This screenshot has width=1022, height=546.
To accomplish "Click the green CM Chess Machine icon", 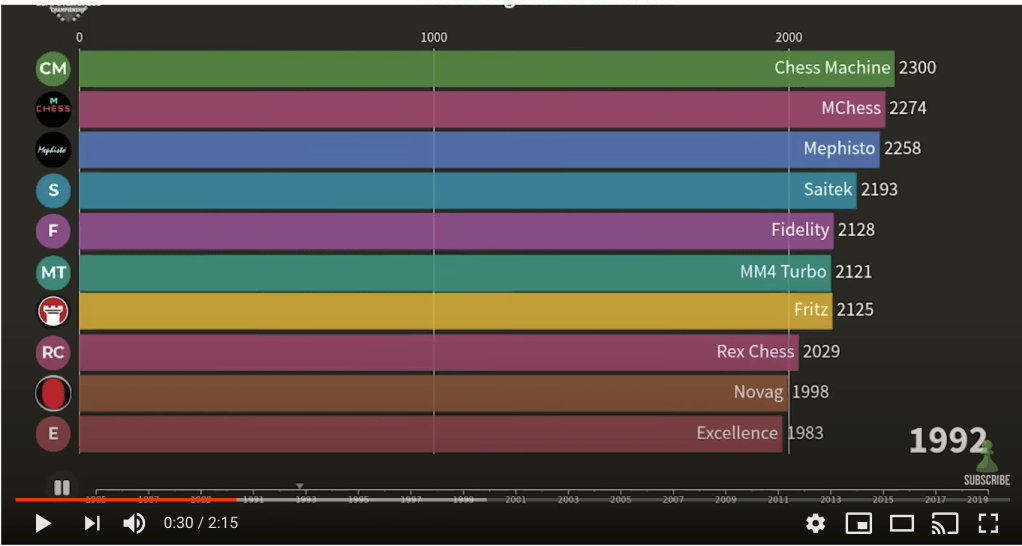I will pyautogui.click(x=53, y=69).
